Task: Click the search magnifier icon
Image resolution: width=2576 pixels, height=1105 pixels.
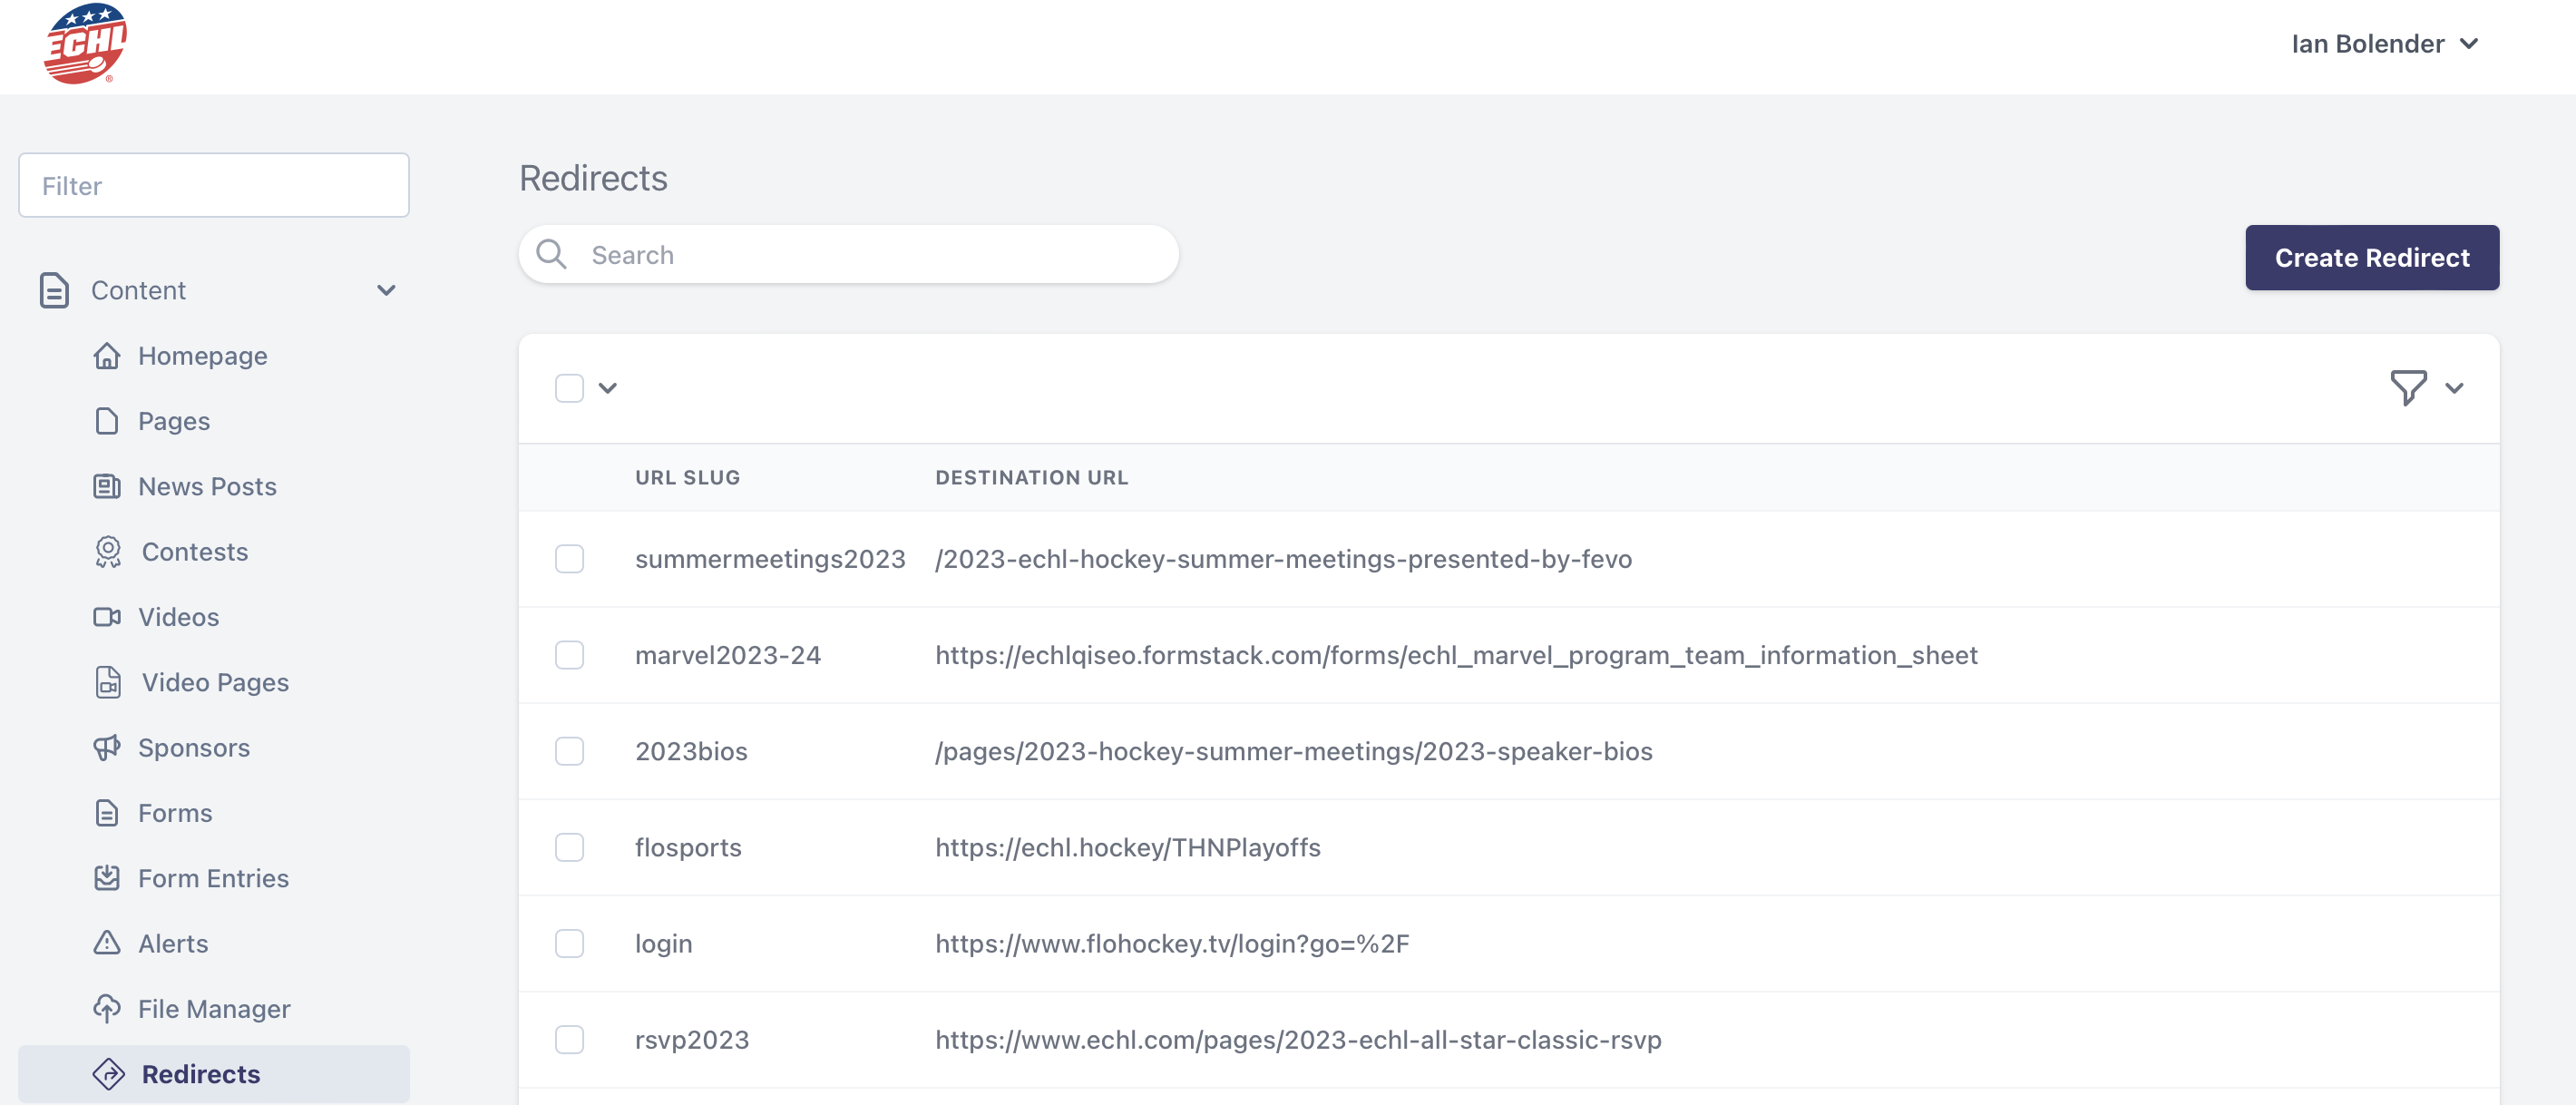Action: click(x=551, y=255)
